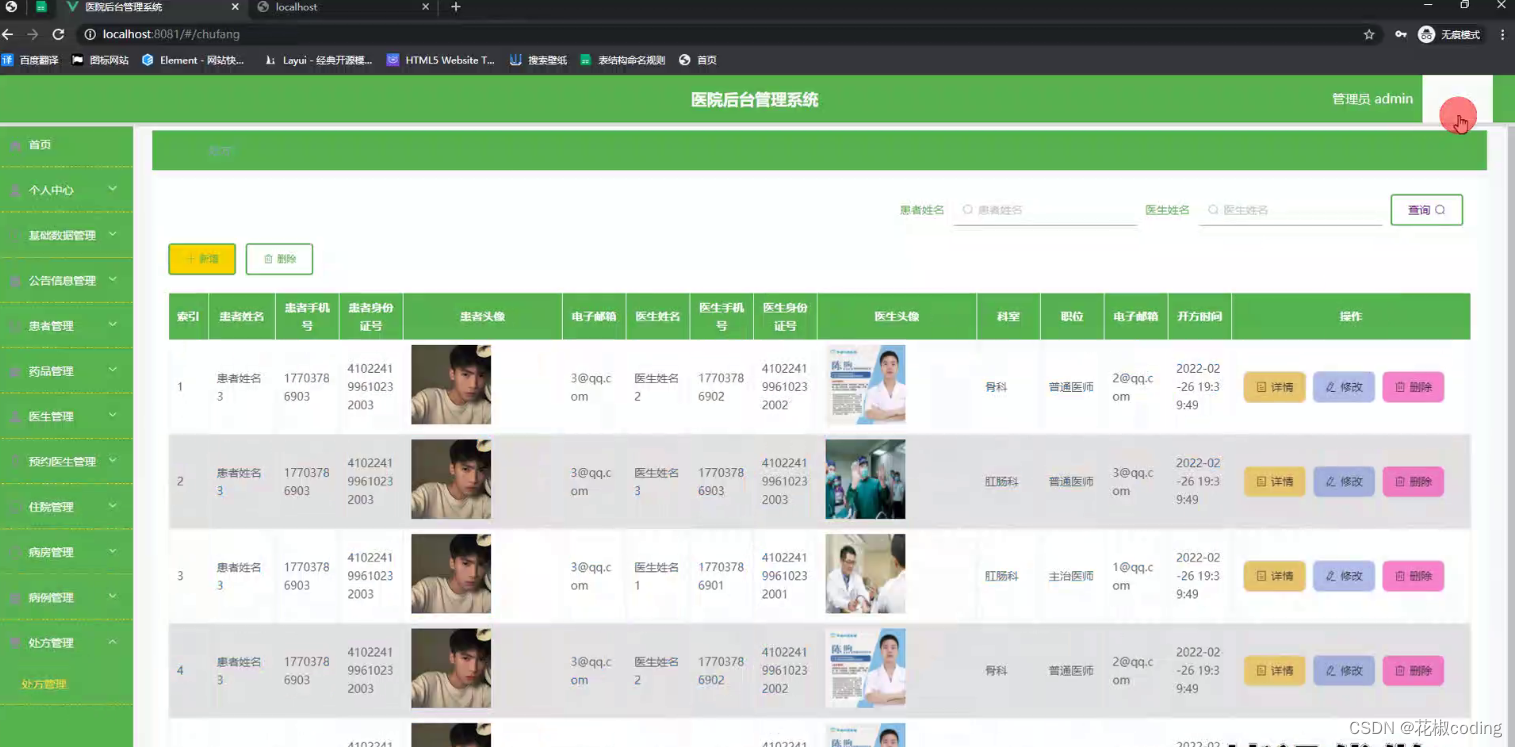Close the 医院后台管理系统 browser tab

click(x=236, y=7)
